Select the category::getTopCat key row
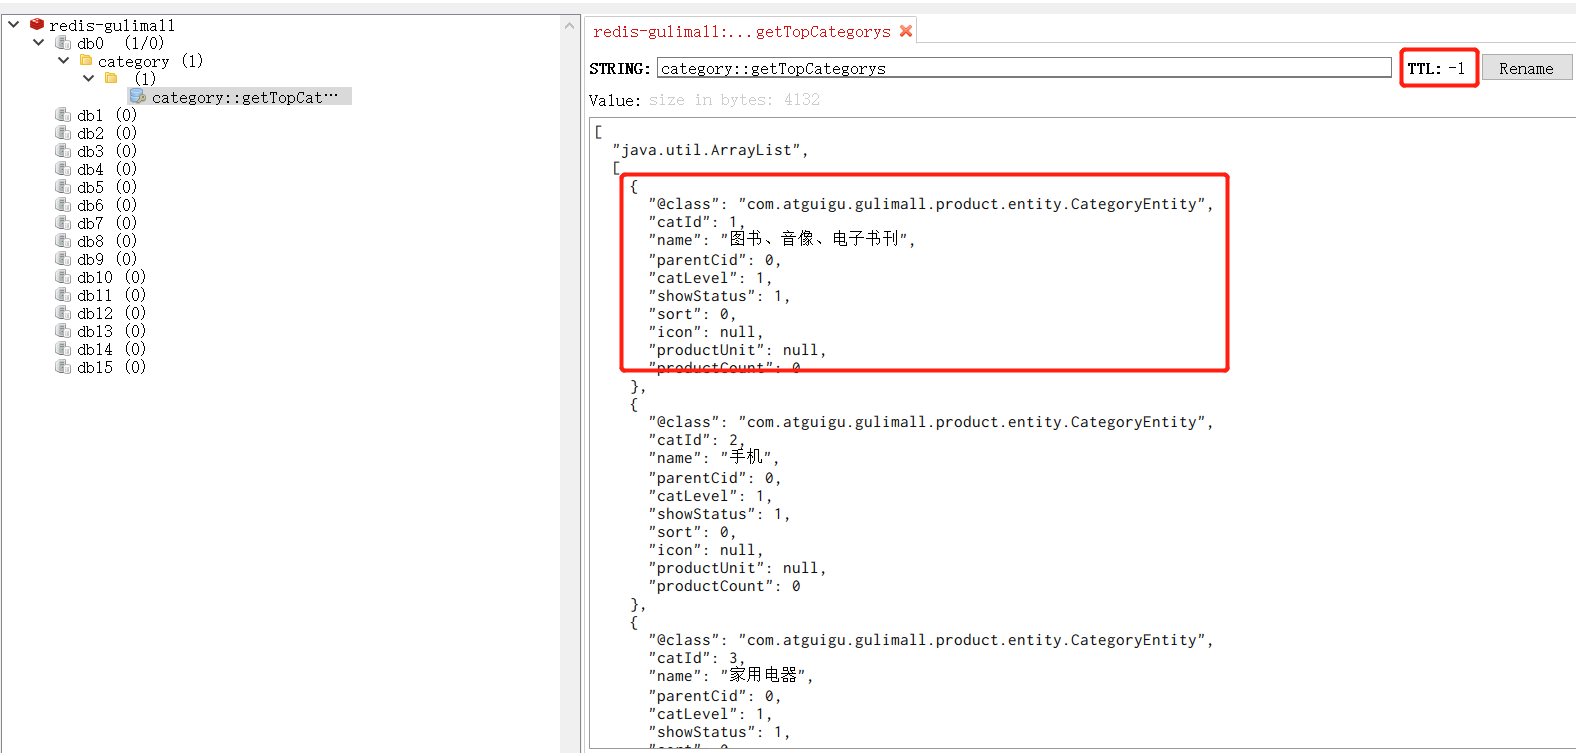Viewport: 1576px width, 753px height. 240,96
